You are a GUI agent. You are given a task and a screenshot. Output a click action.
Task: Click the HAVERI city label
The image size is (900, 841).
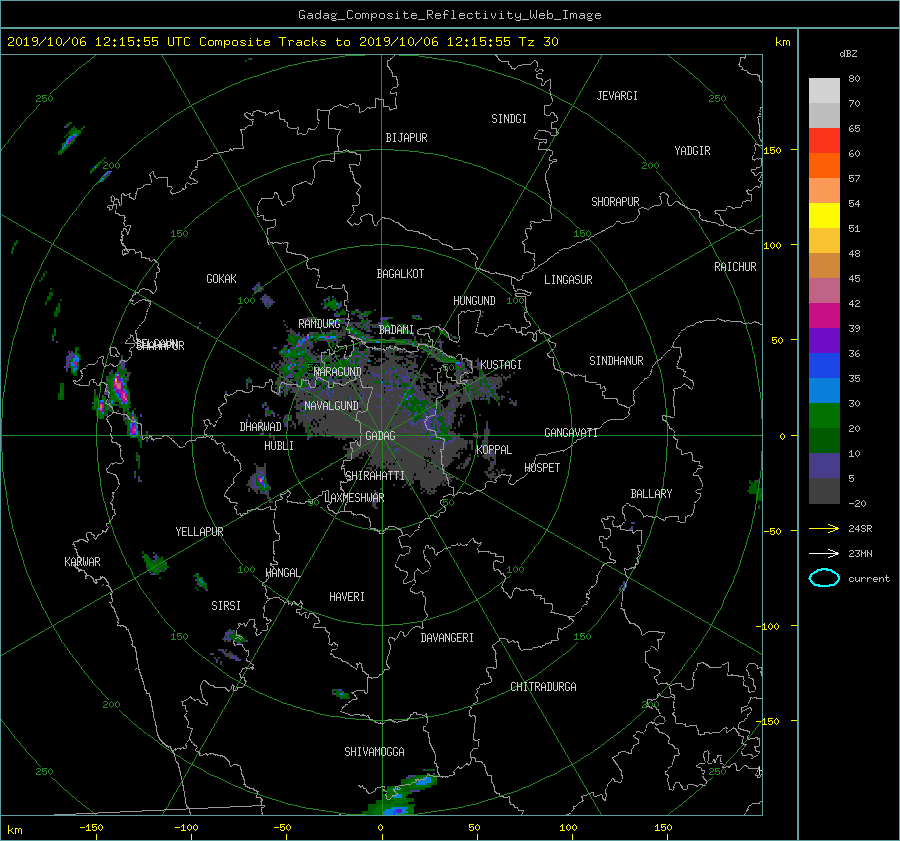click(347, 597)
